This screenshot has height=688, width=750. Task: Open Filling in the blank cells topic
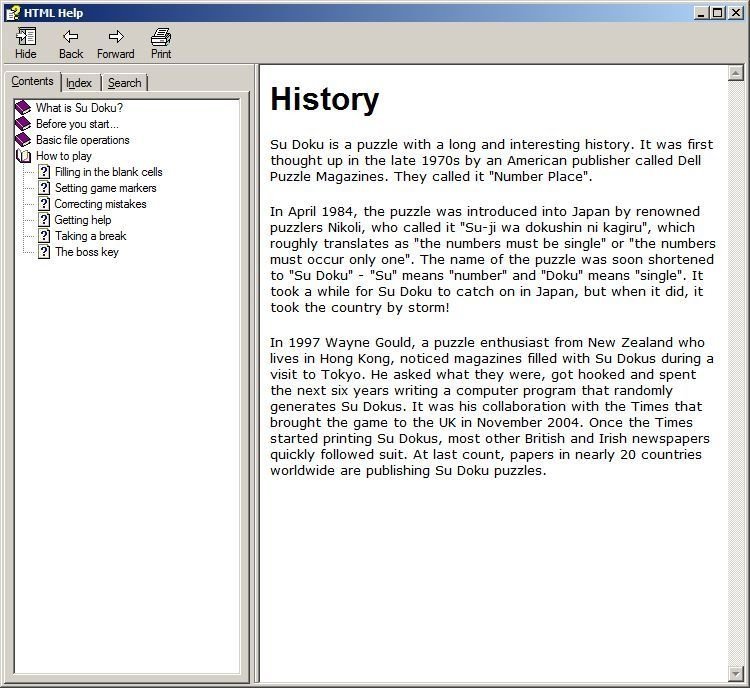point(108,172)
